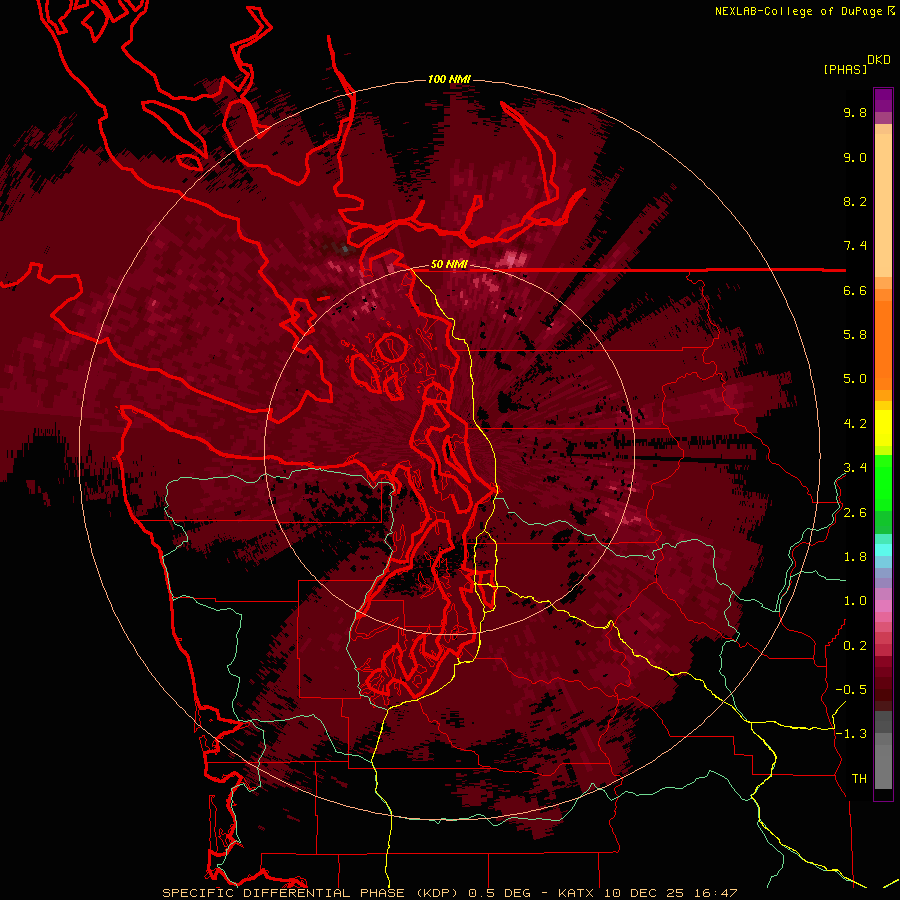The width and height of the screenshot is (900, 900).
Task: Click the [PHAS] legend header
Action: click(x=845, y=70)
